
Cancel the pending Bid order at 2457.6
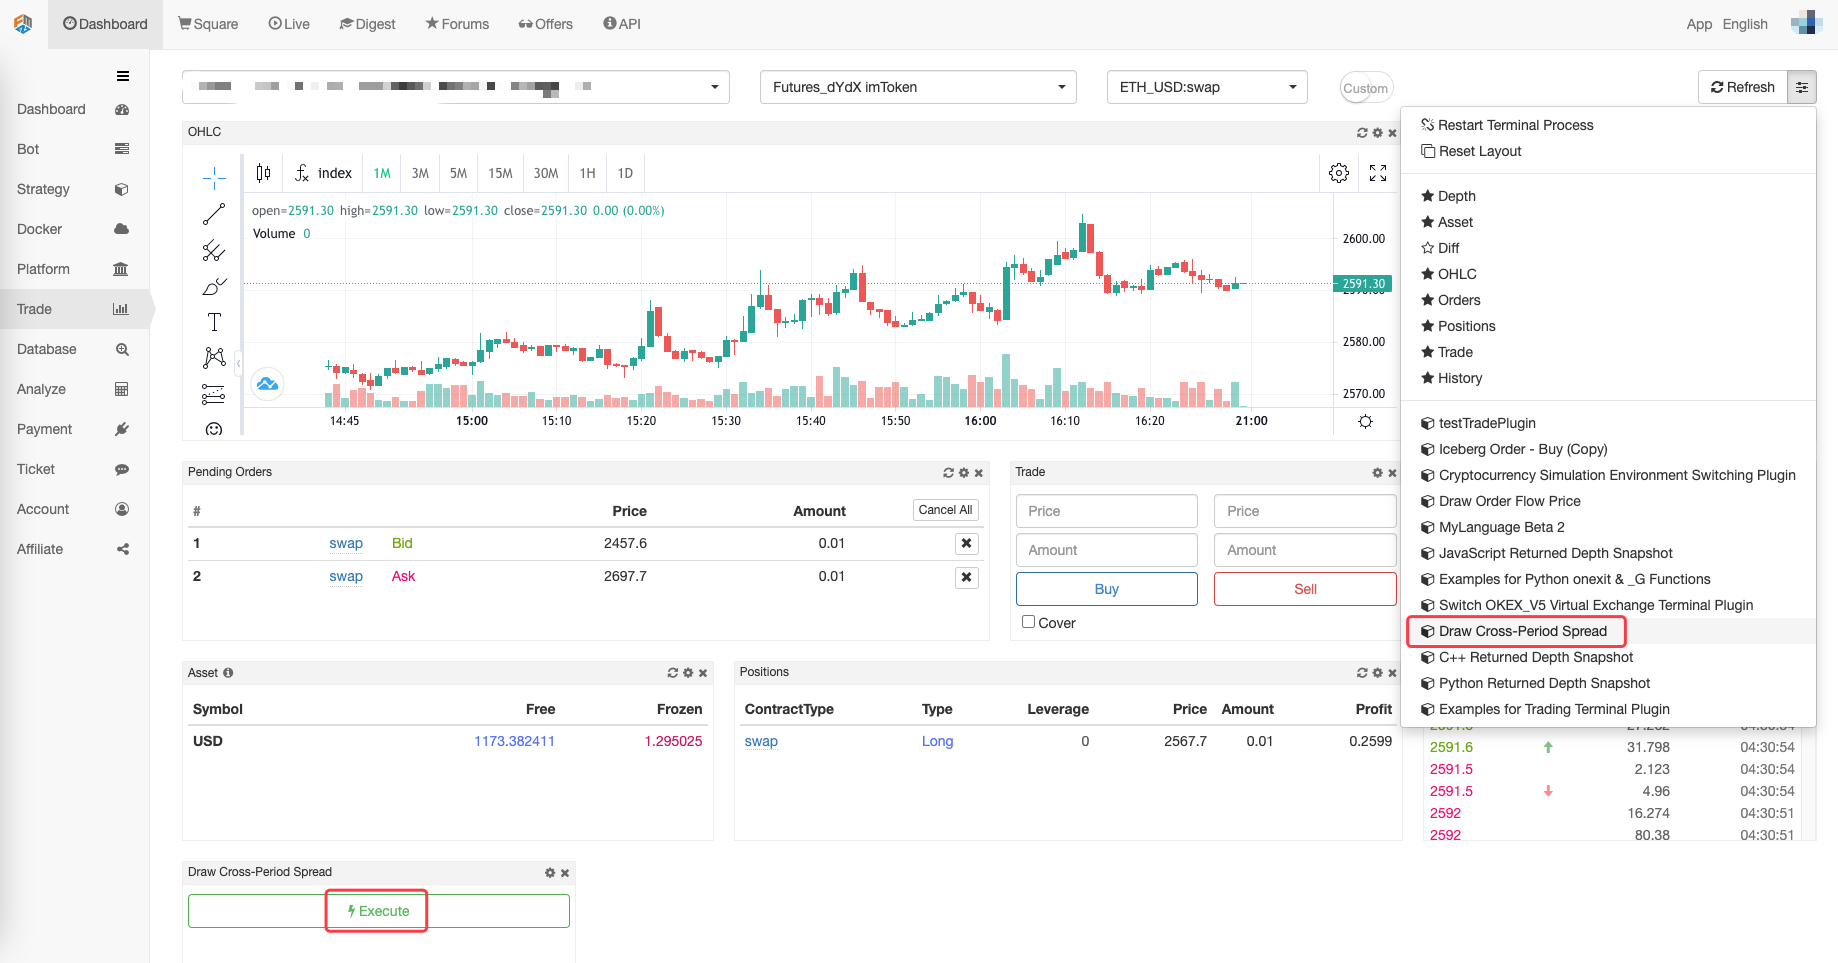966,543
